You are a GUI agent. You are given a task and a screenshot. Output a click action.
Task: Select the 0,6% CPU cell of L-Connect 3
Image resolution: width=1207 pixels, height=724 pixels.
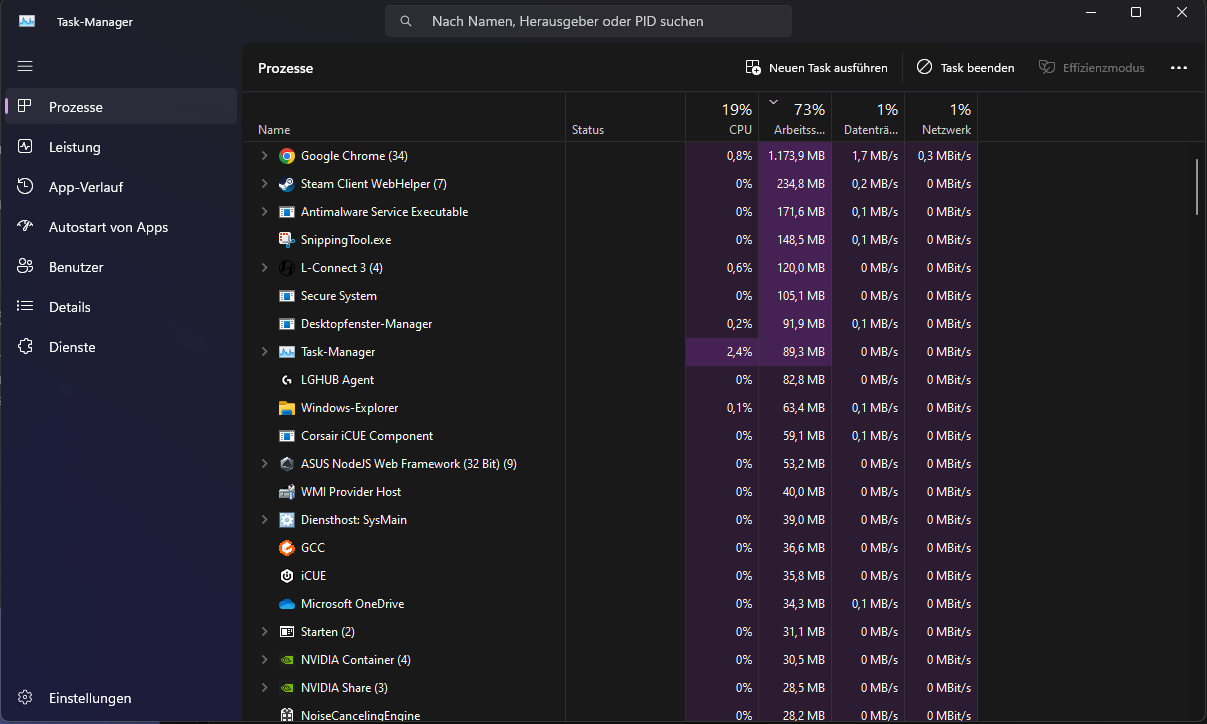[x=722, y=268]
